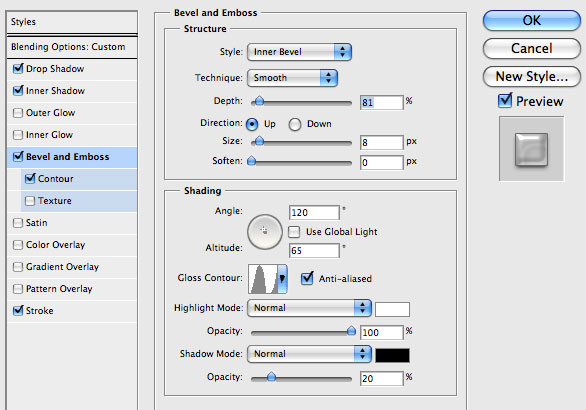
Task: Expand the Gloss Contour picker arrow
Action: coord(283,279)
